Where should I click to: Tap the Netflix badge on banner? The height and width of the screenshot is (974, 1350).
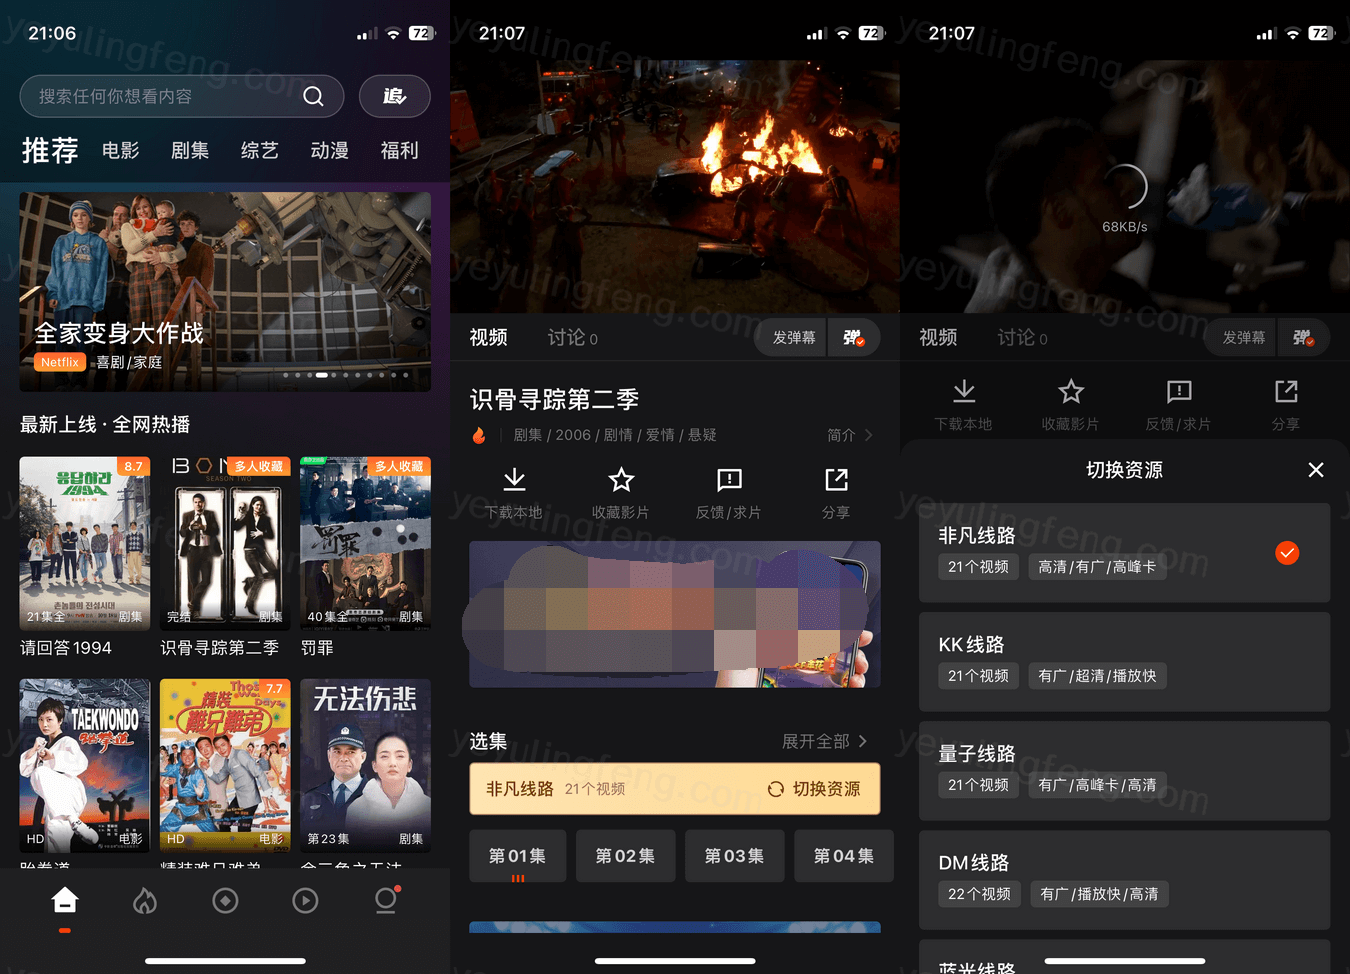point(60,362)
